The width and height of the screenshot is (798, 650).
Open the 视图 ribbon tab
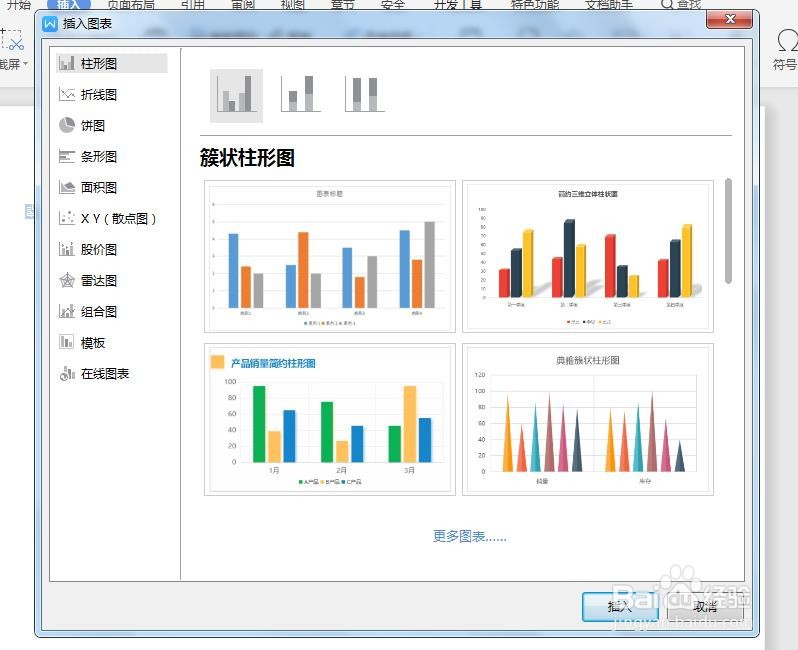[293, 5]
